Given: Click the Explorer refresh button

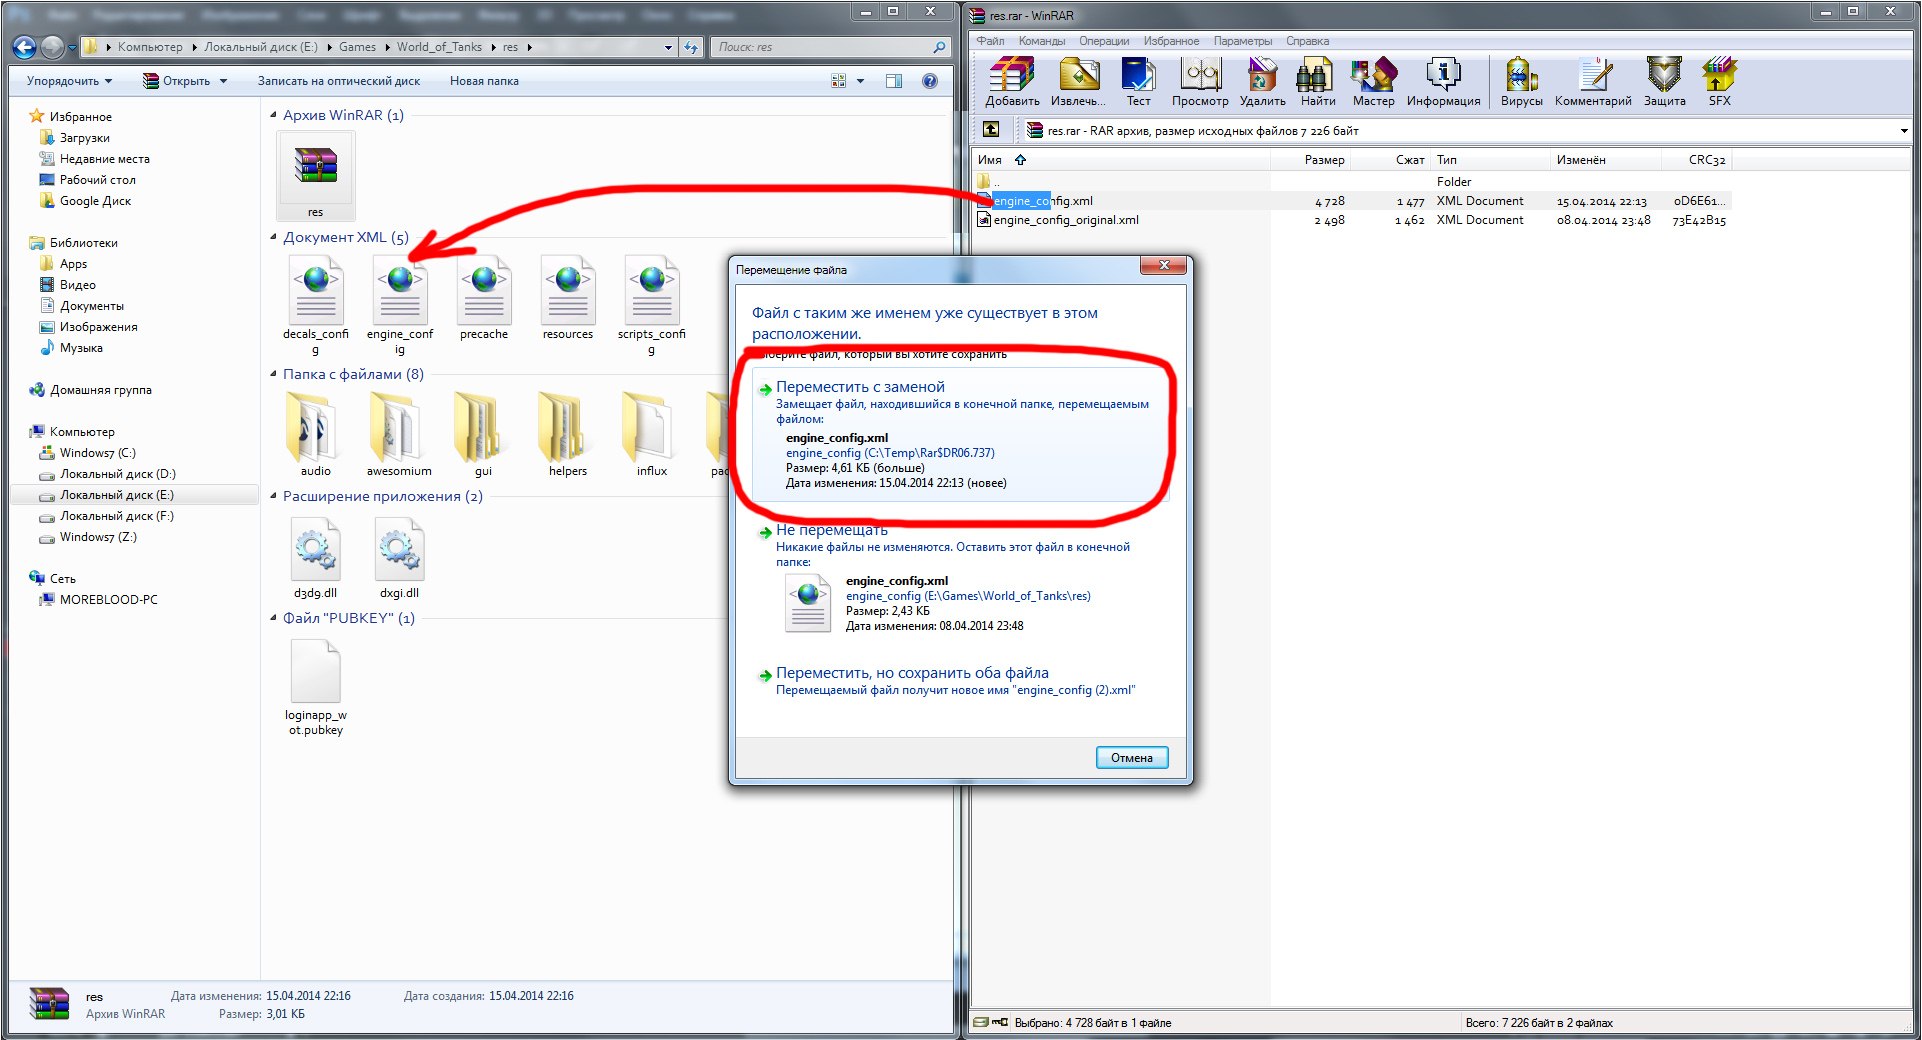Looking at the screenshot, I should tap(691, 47).
